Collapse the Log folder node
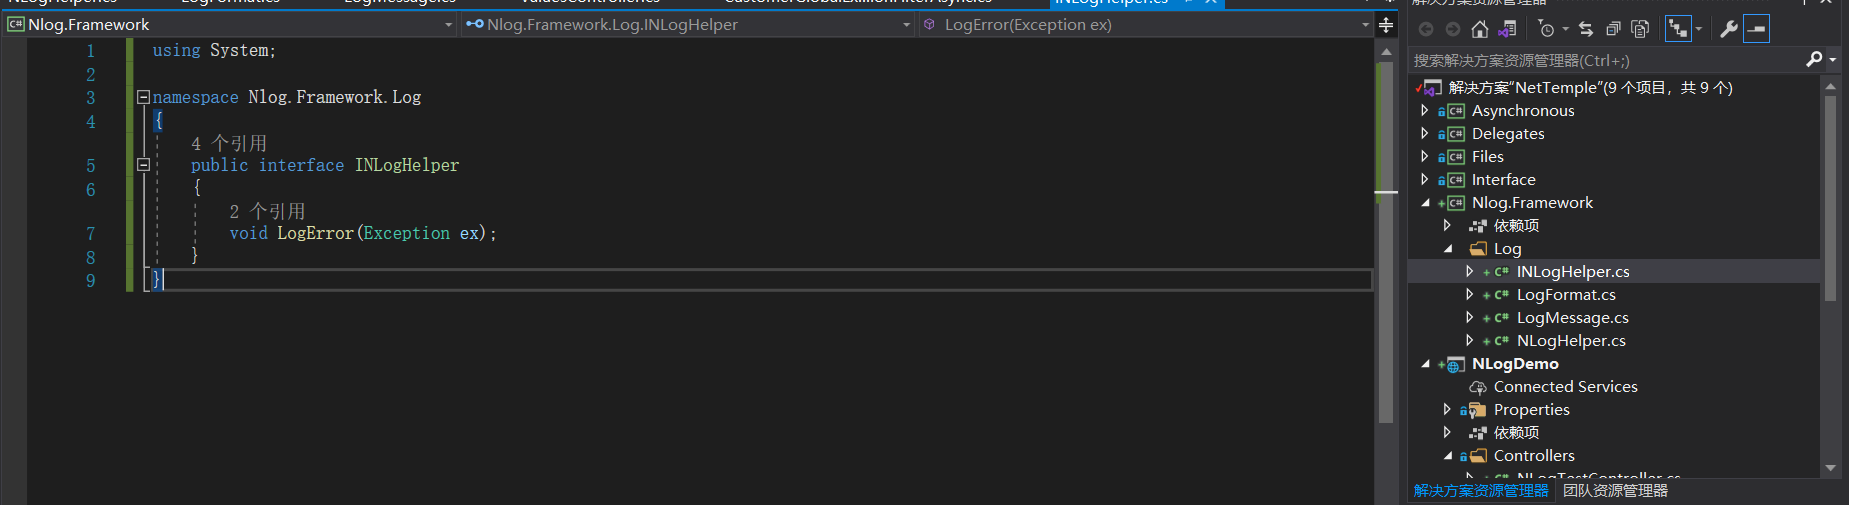The width and height of the screenshot is (1849, 505). pos(1448,249)
